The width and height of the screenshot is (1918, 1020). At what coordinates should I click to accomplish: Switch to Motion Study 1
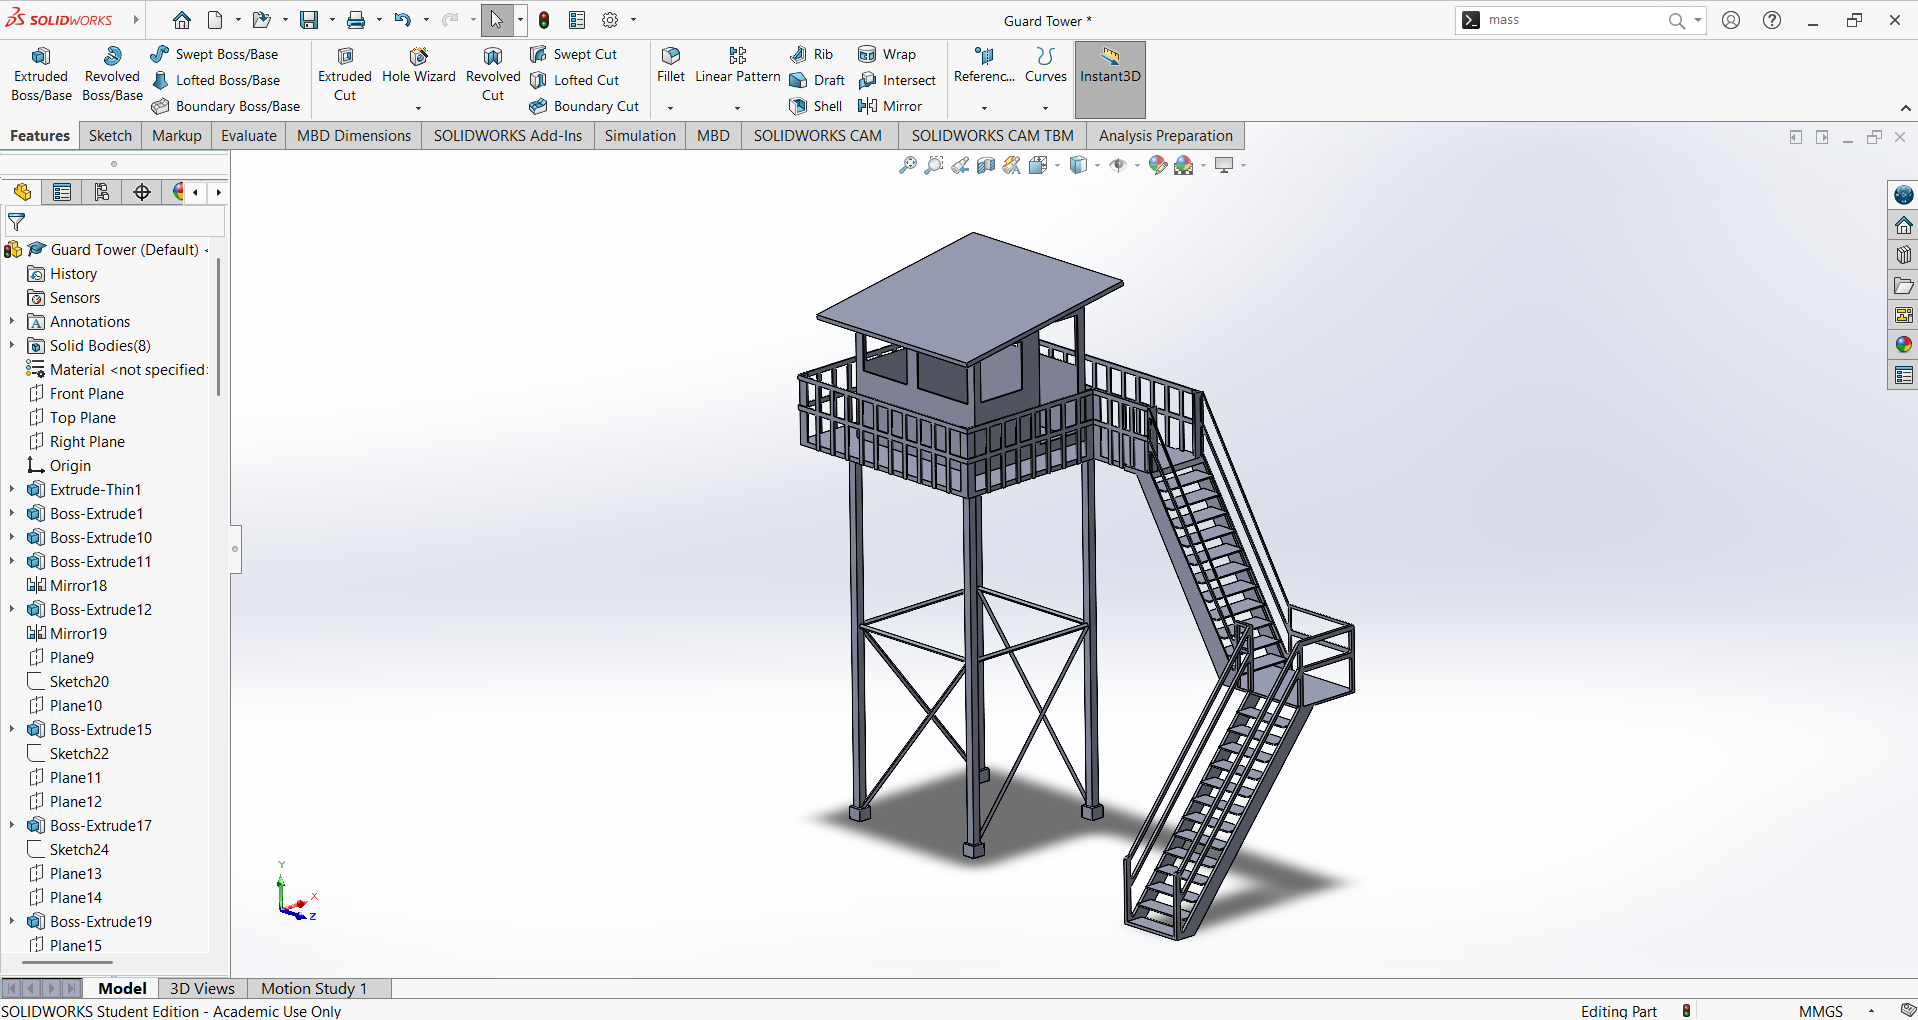tap(314, 988)
